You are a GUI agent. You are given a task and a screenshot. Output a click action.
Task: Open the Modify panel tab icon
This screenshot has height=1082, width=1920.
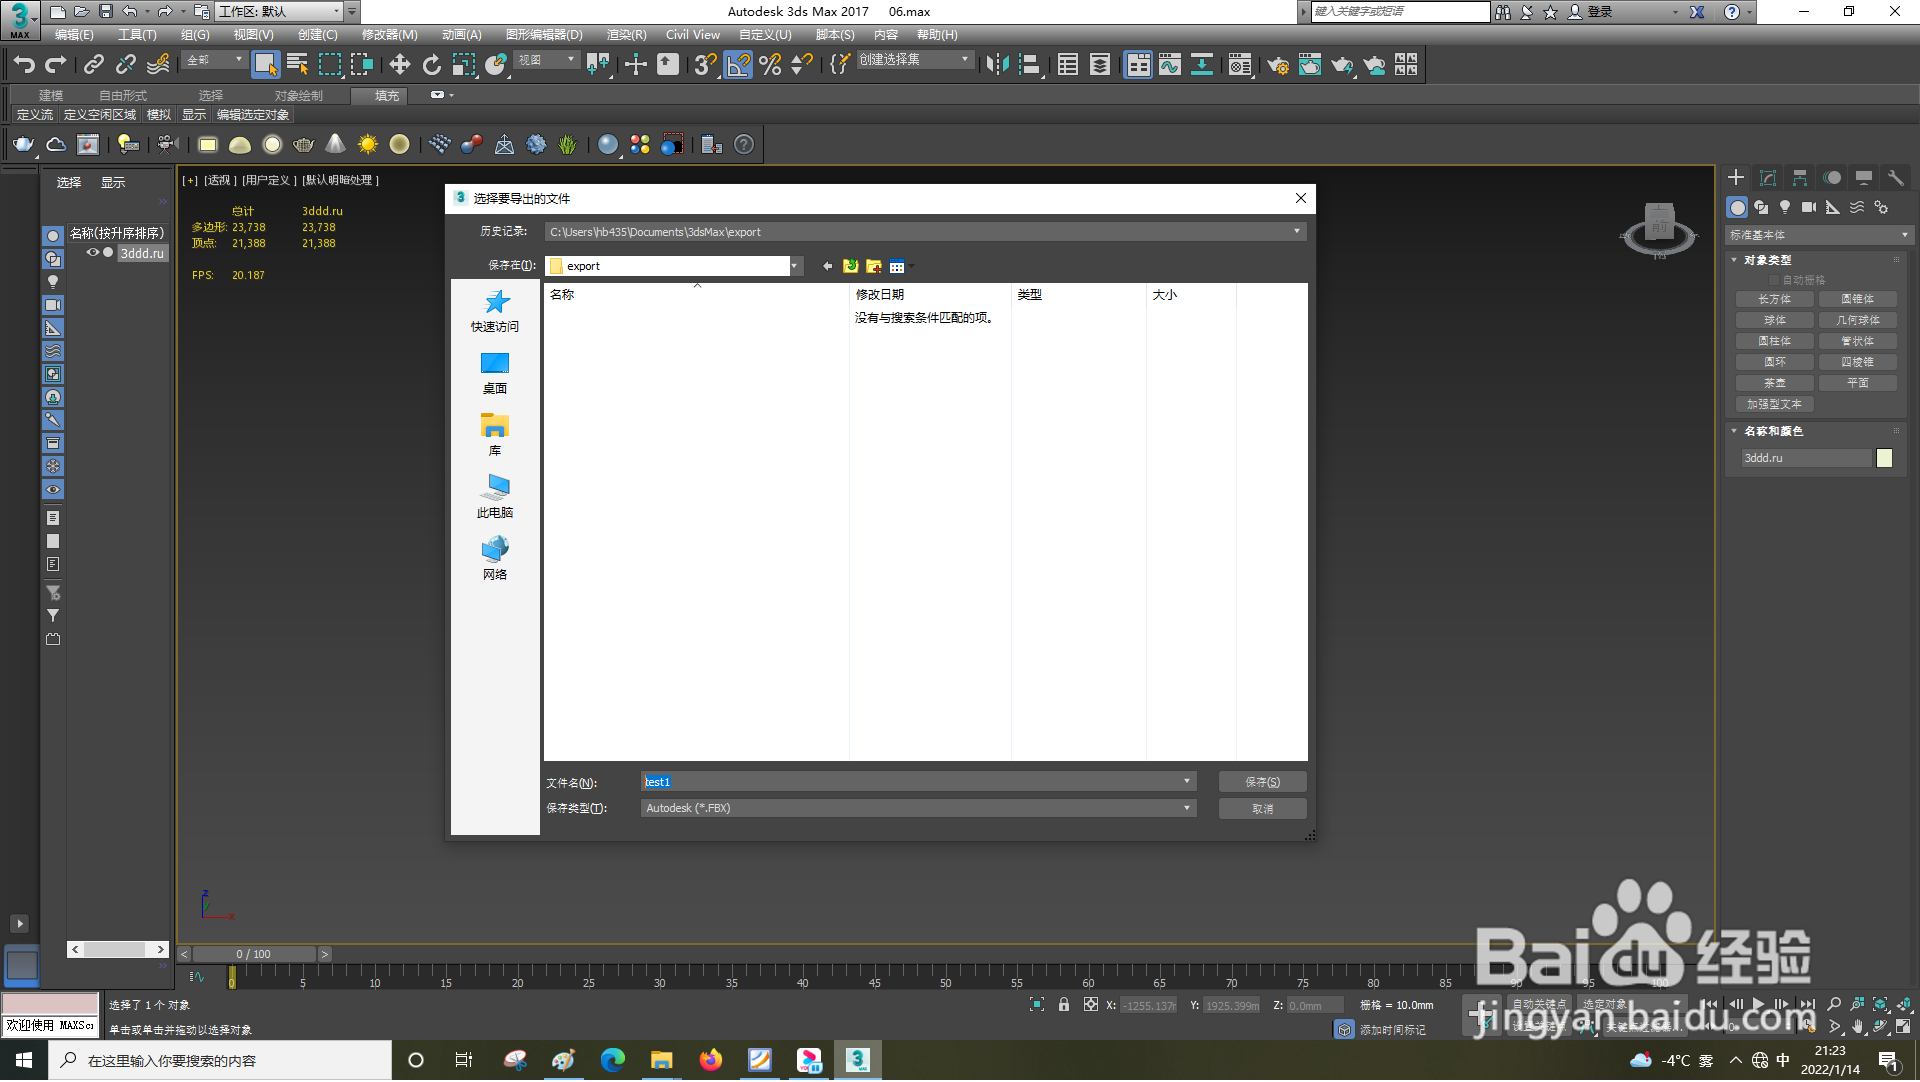(1767, 178)
